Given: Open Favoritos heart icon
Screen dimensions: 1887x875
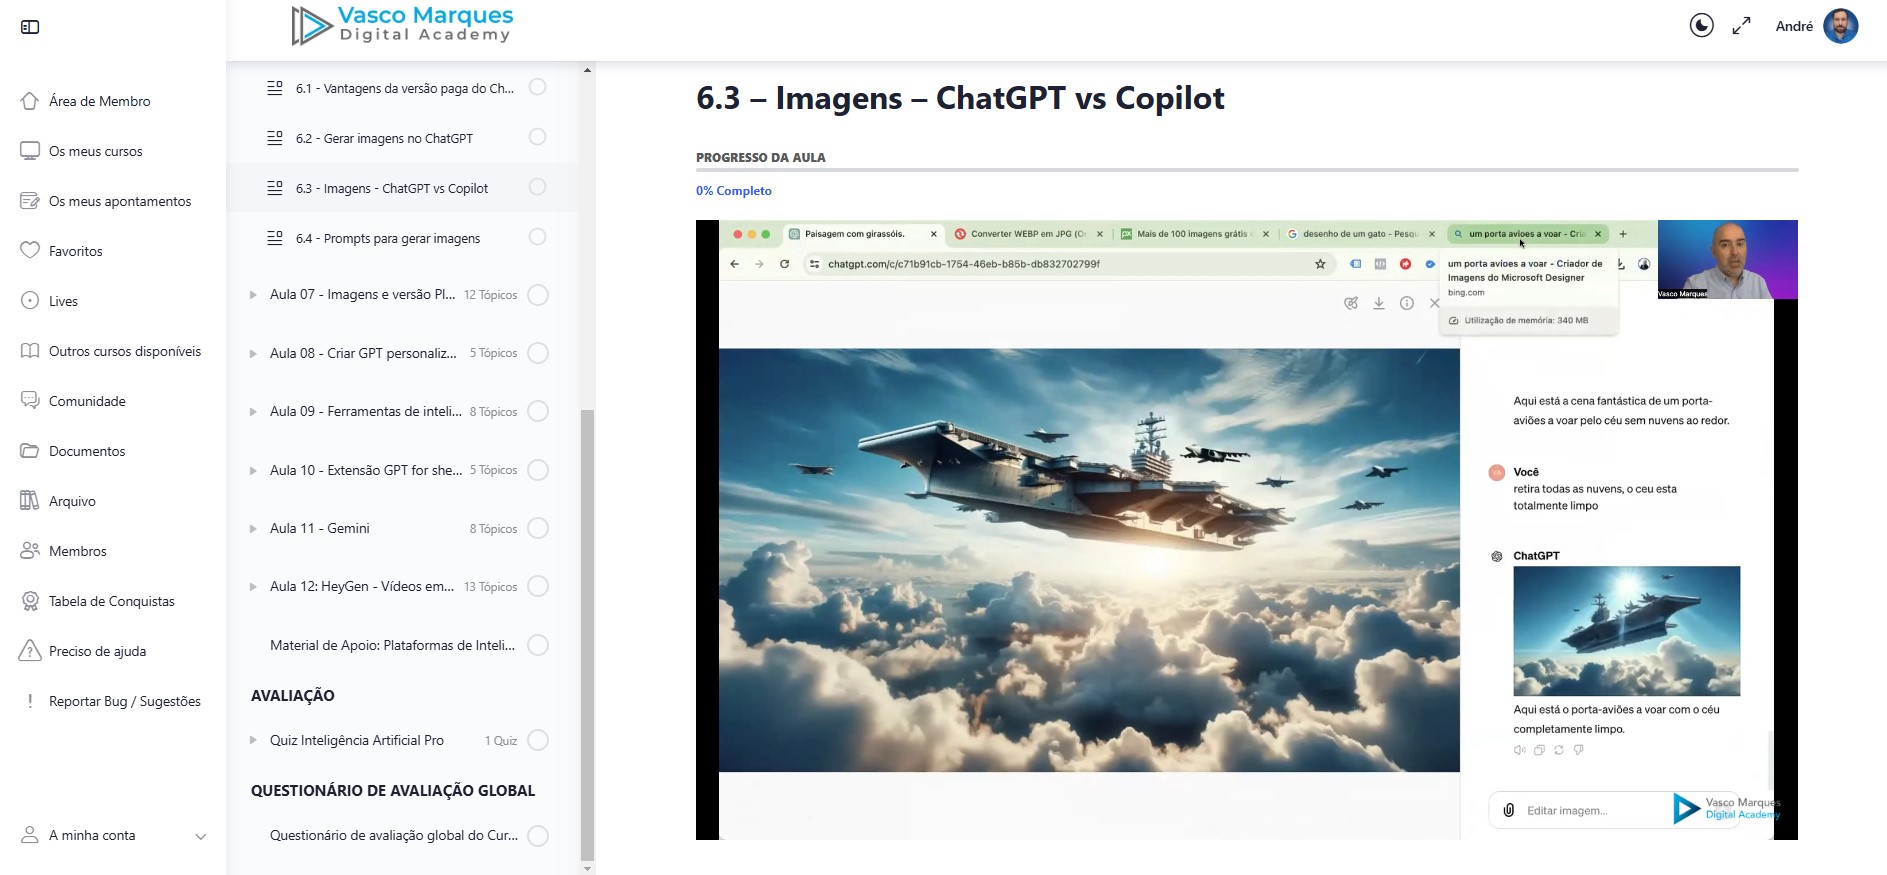Looking at the screenshot, I should [30, 251].
